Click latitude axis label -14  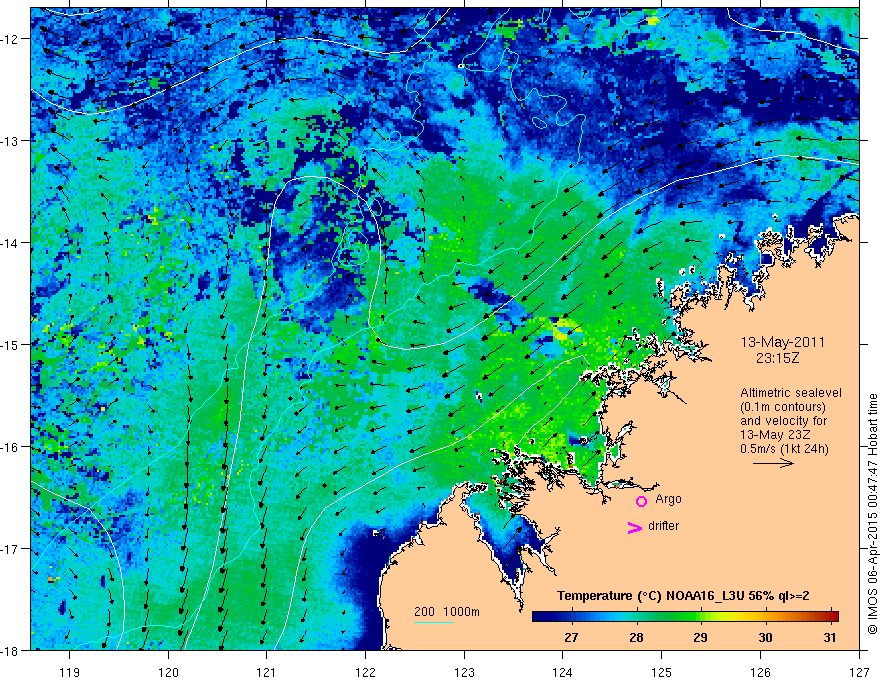click(9, 243)
